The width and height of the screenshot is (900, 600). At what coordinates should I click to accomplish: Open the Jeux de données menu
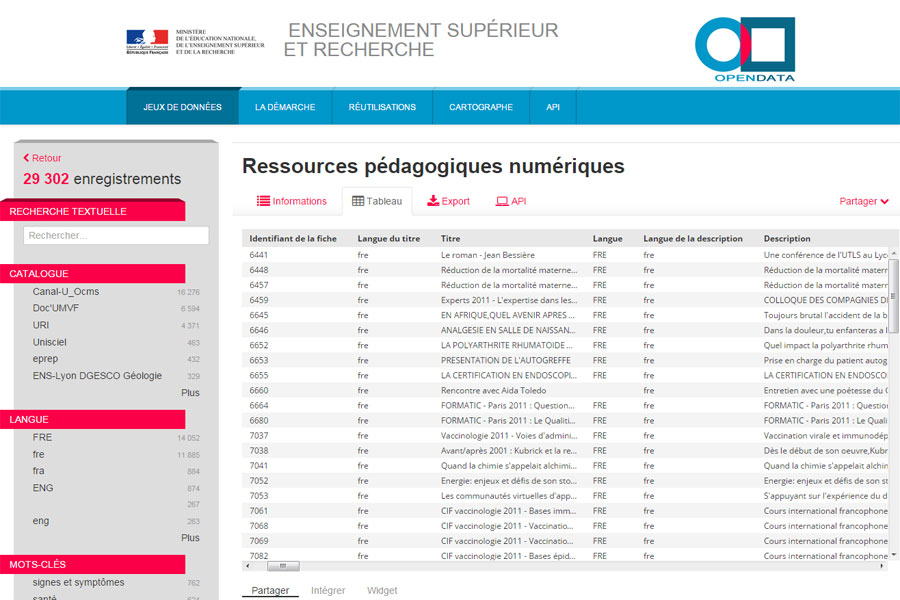click(x=183, y=107)
